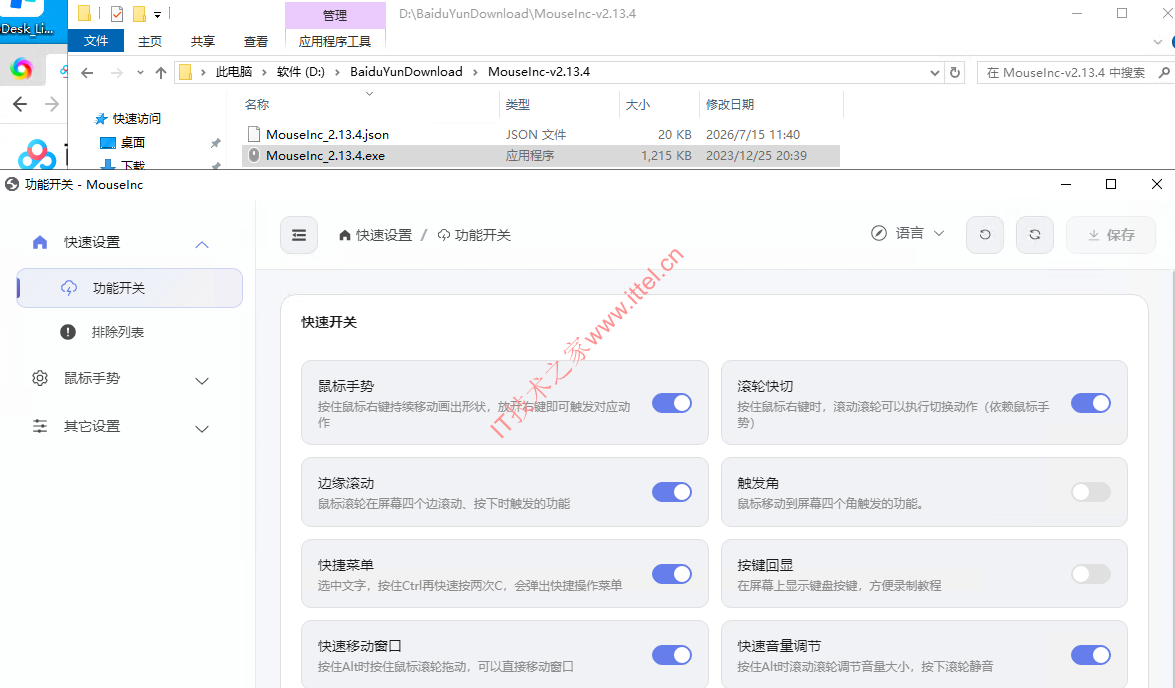1175x688 pixels.
Task: Open recent locations dropdown beside forward arrow
Action: (140, 73)
